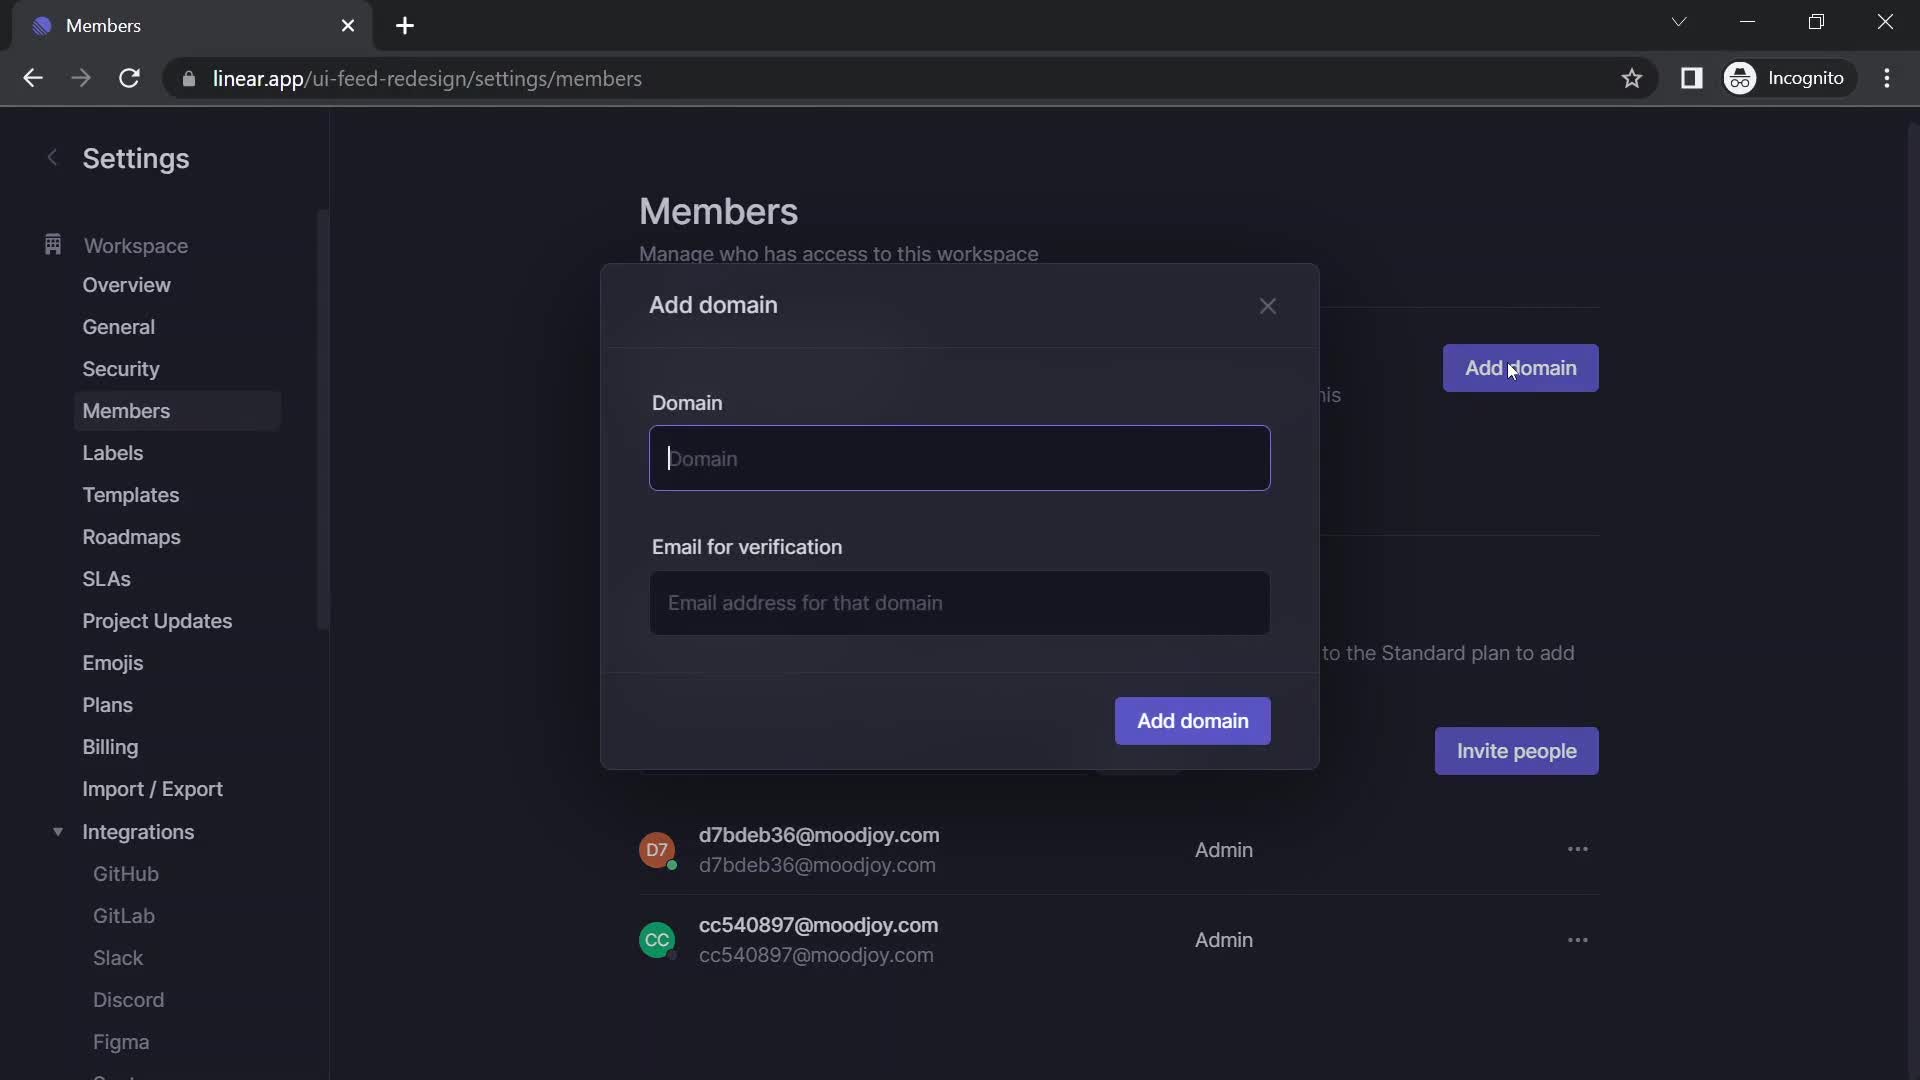Click the Invite people button
The height and width of the screenshot is (1080, 1920).
click(x=1516, y=750)
